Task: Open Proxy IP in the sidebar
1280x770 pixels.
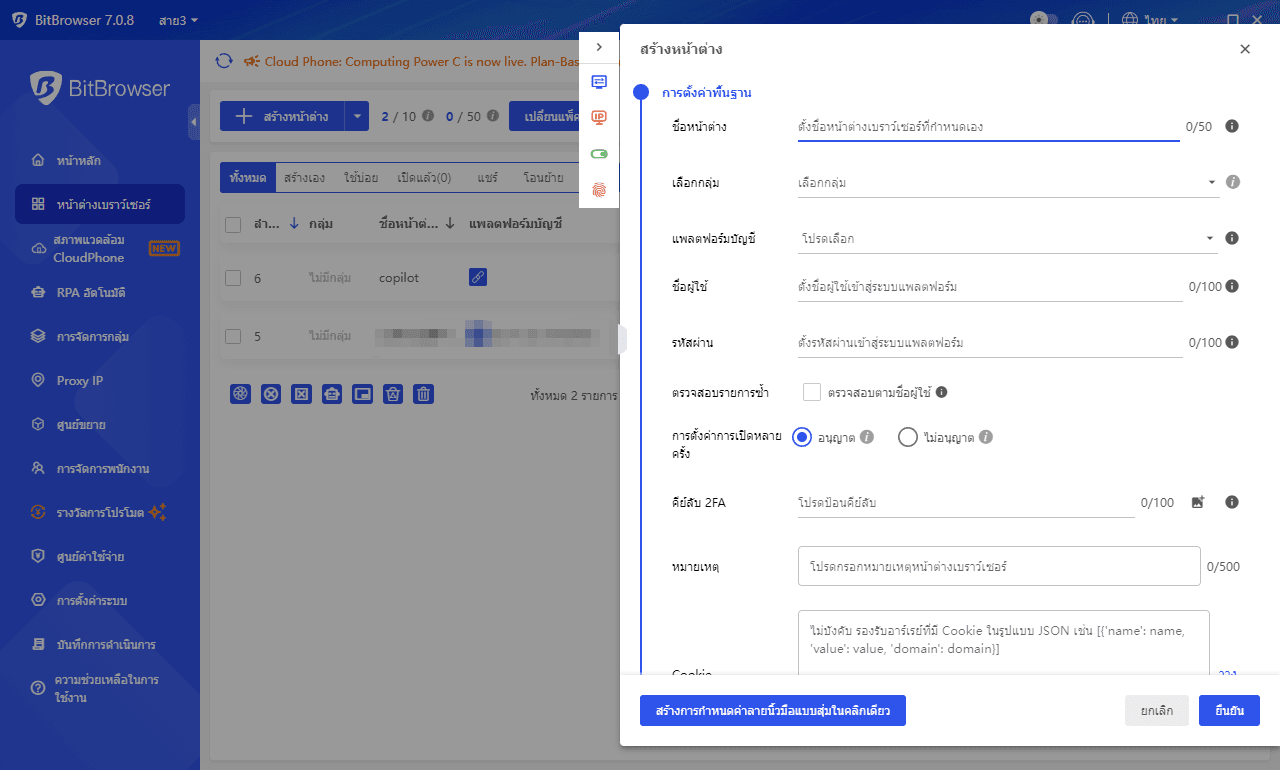Action: point(80,381)
